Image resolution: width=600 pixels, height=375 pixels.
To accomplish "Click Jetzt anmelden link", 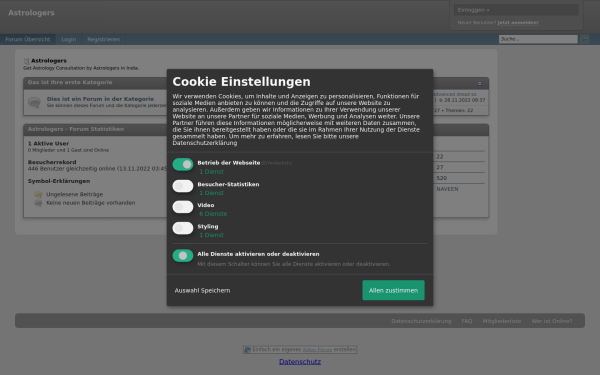I will coord(518,23).
